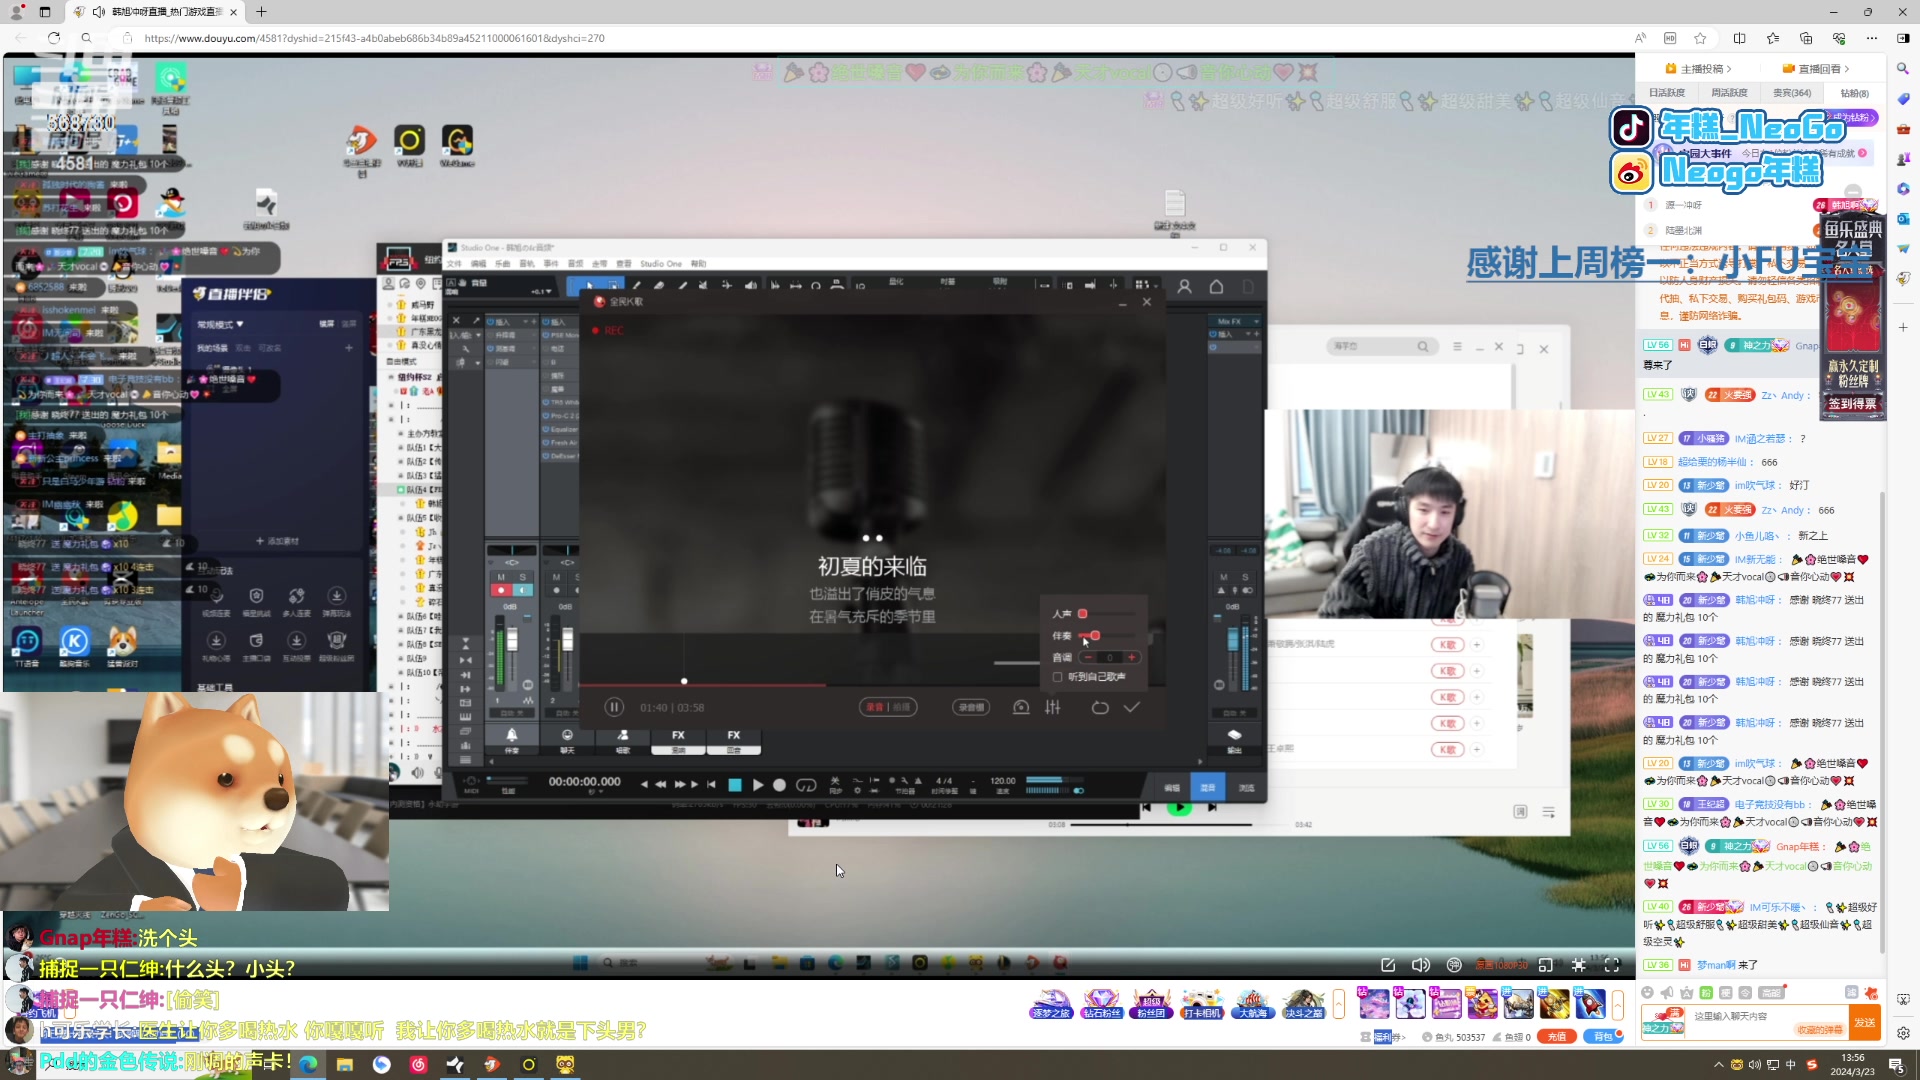This screenshot has width=1920, height=1080.
Task: Click the 钻石粉丝 icon
Action: tap(1101, 1003)
